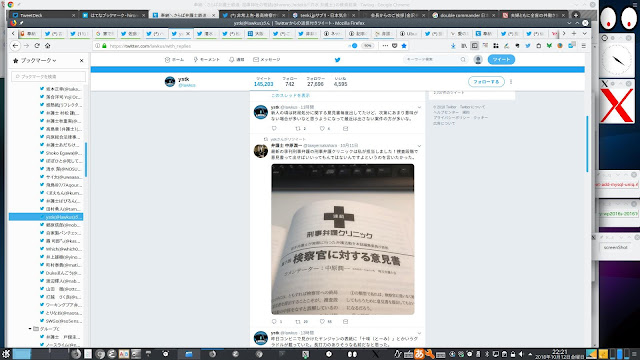Open the Firefox library icon

[x=464, y=46]
